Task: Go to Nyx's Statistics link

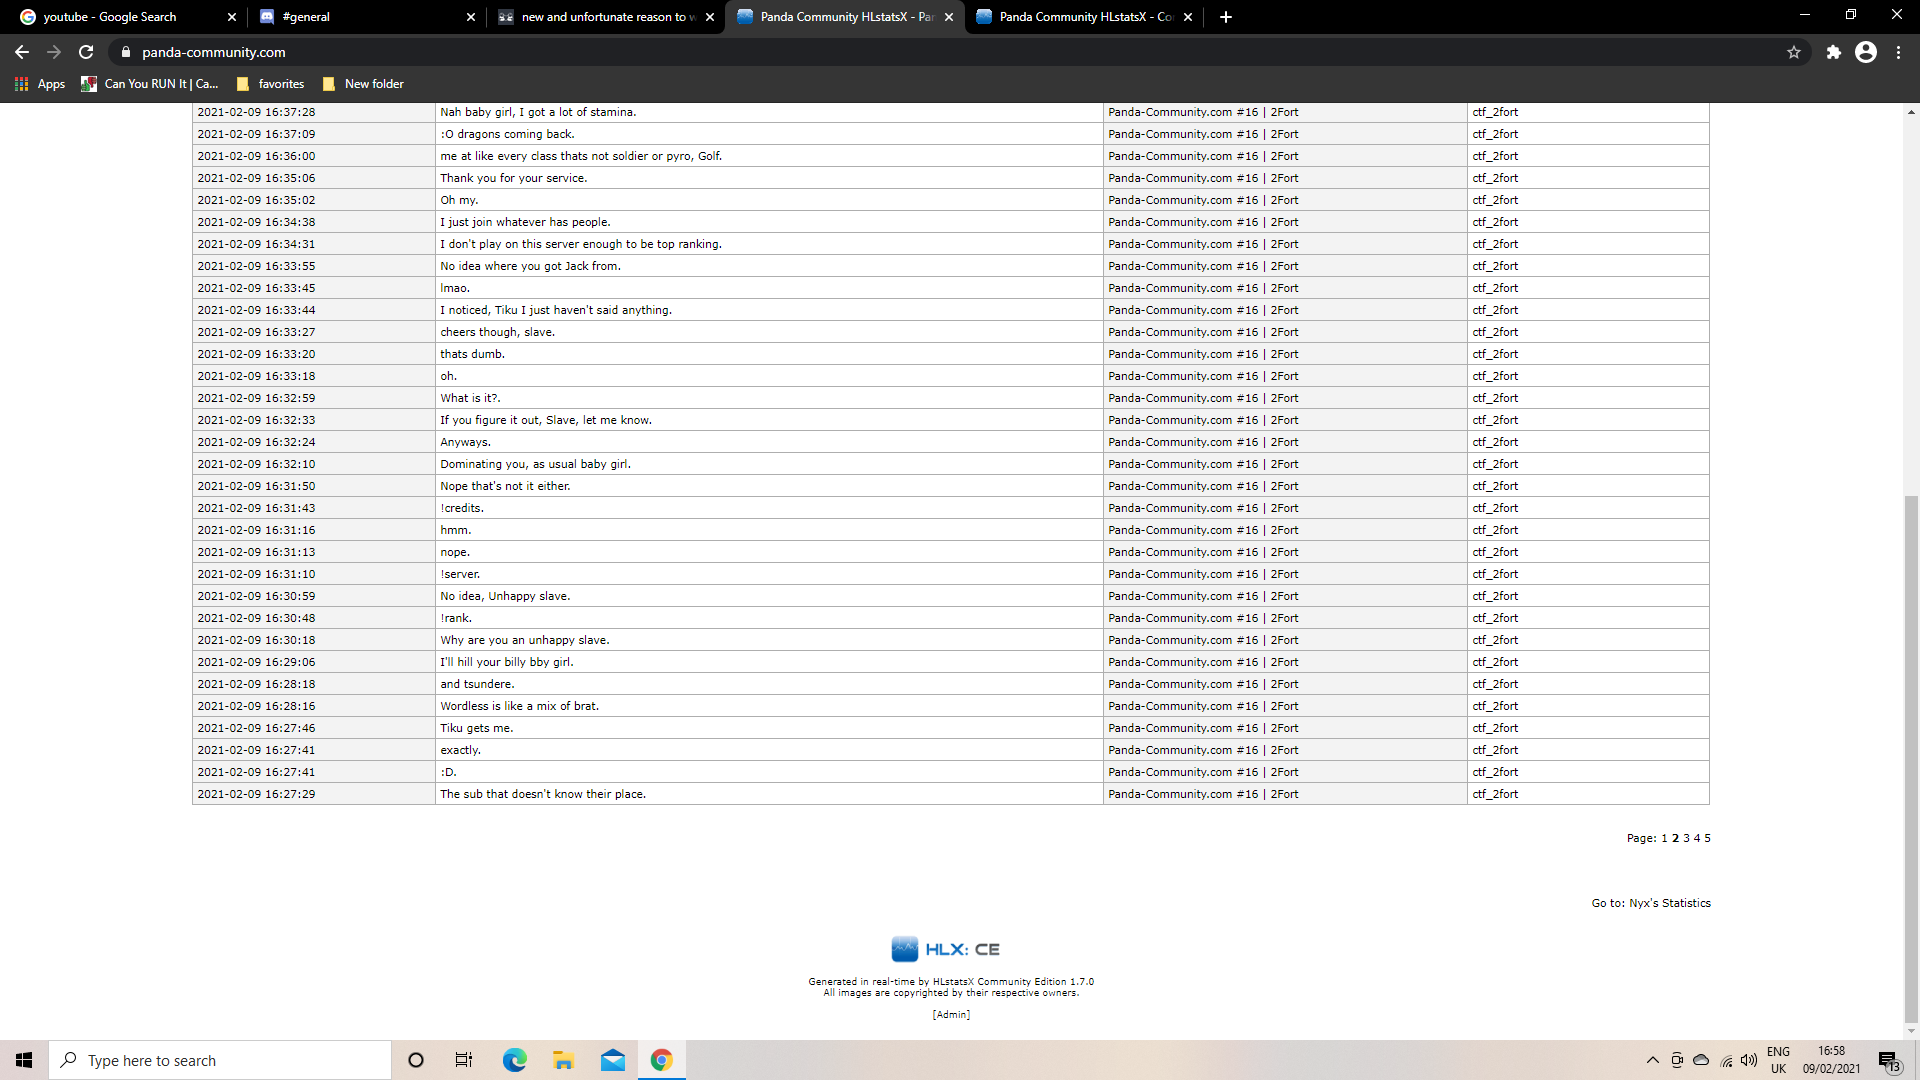Action: point(1669,903)
